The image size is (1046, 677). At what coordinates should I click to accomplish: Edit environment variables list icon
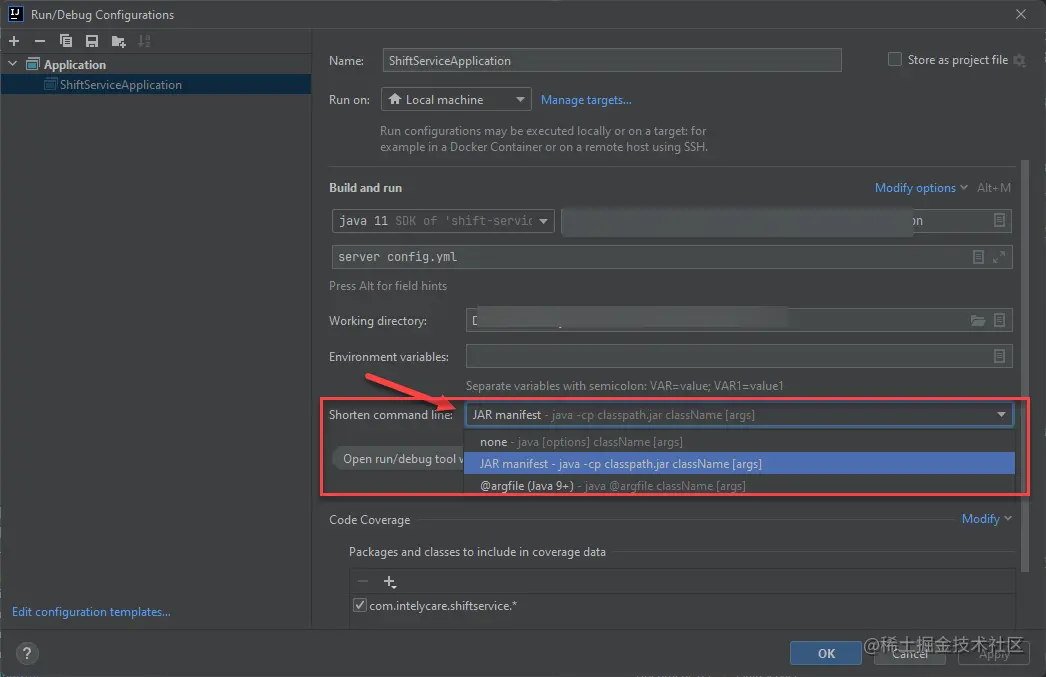(999, 356)
